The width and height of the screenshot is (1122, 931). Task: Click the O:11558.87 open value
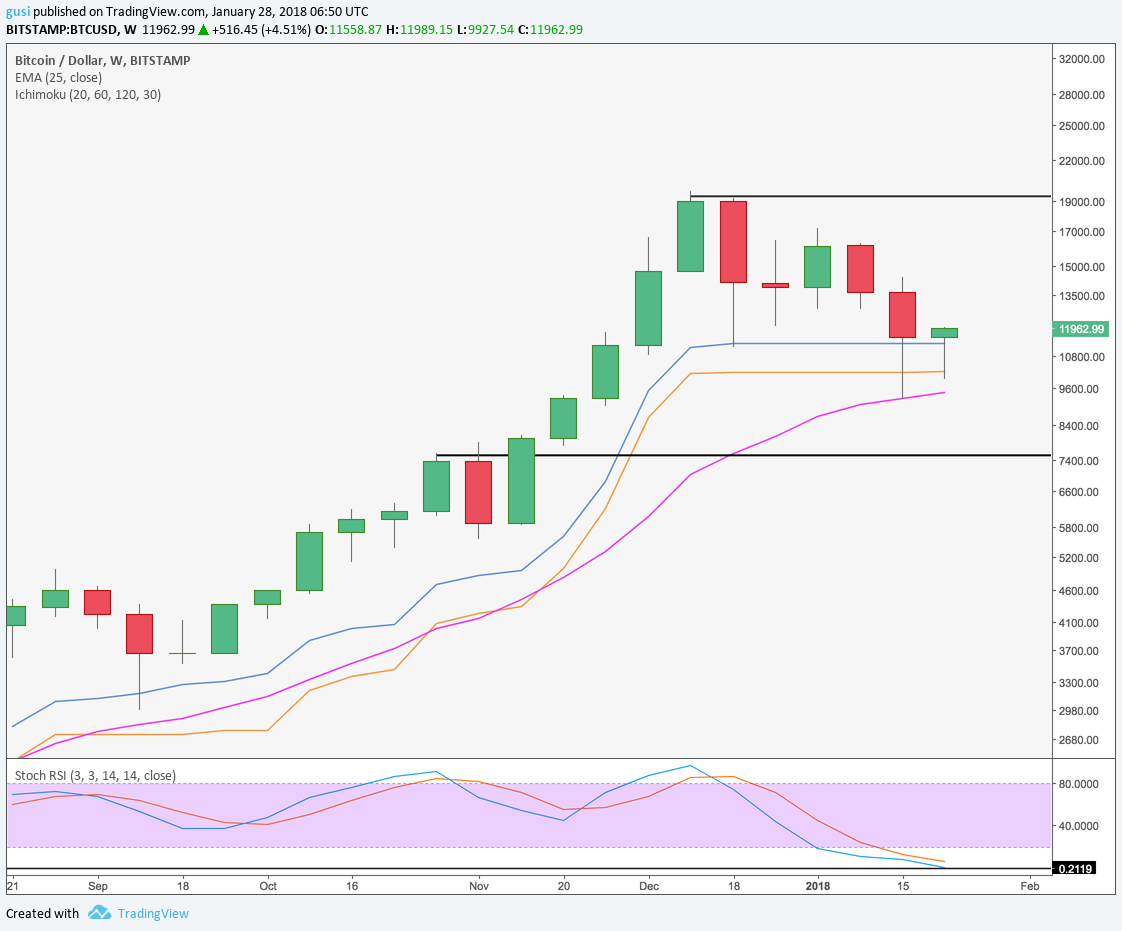[348, 29]
